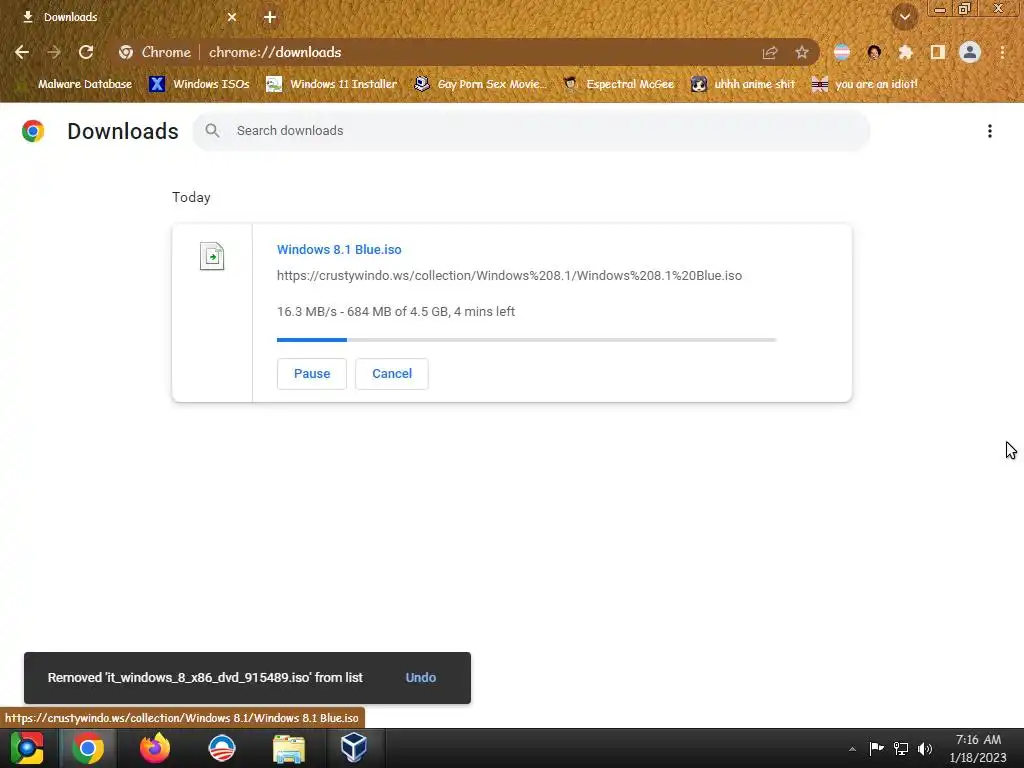Click the crustywindo.ws download source URL
Viewport: 1024px width, 768px height.
tap(509, 276)
